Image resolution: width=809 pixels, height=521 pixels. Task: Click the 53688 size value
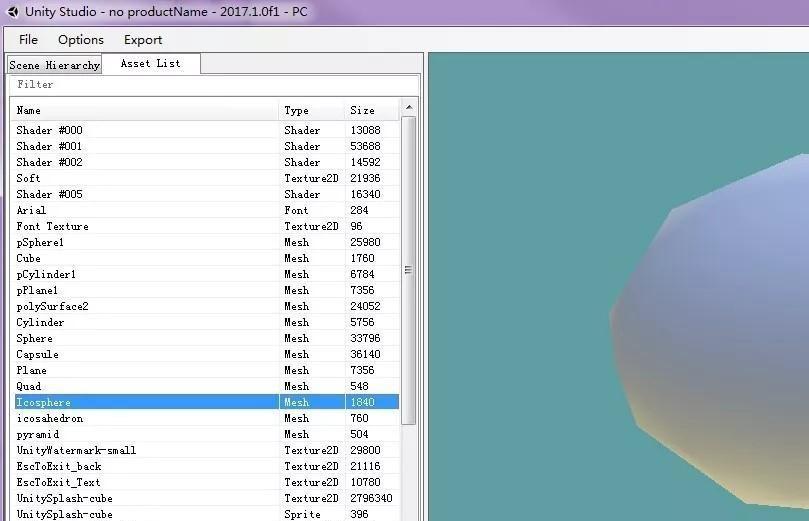pos(365,146)
